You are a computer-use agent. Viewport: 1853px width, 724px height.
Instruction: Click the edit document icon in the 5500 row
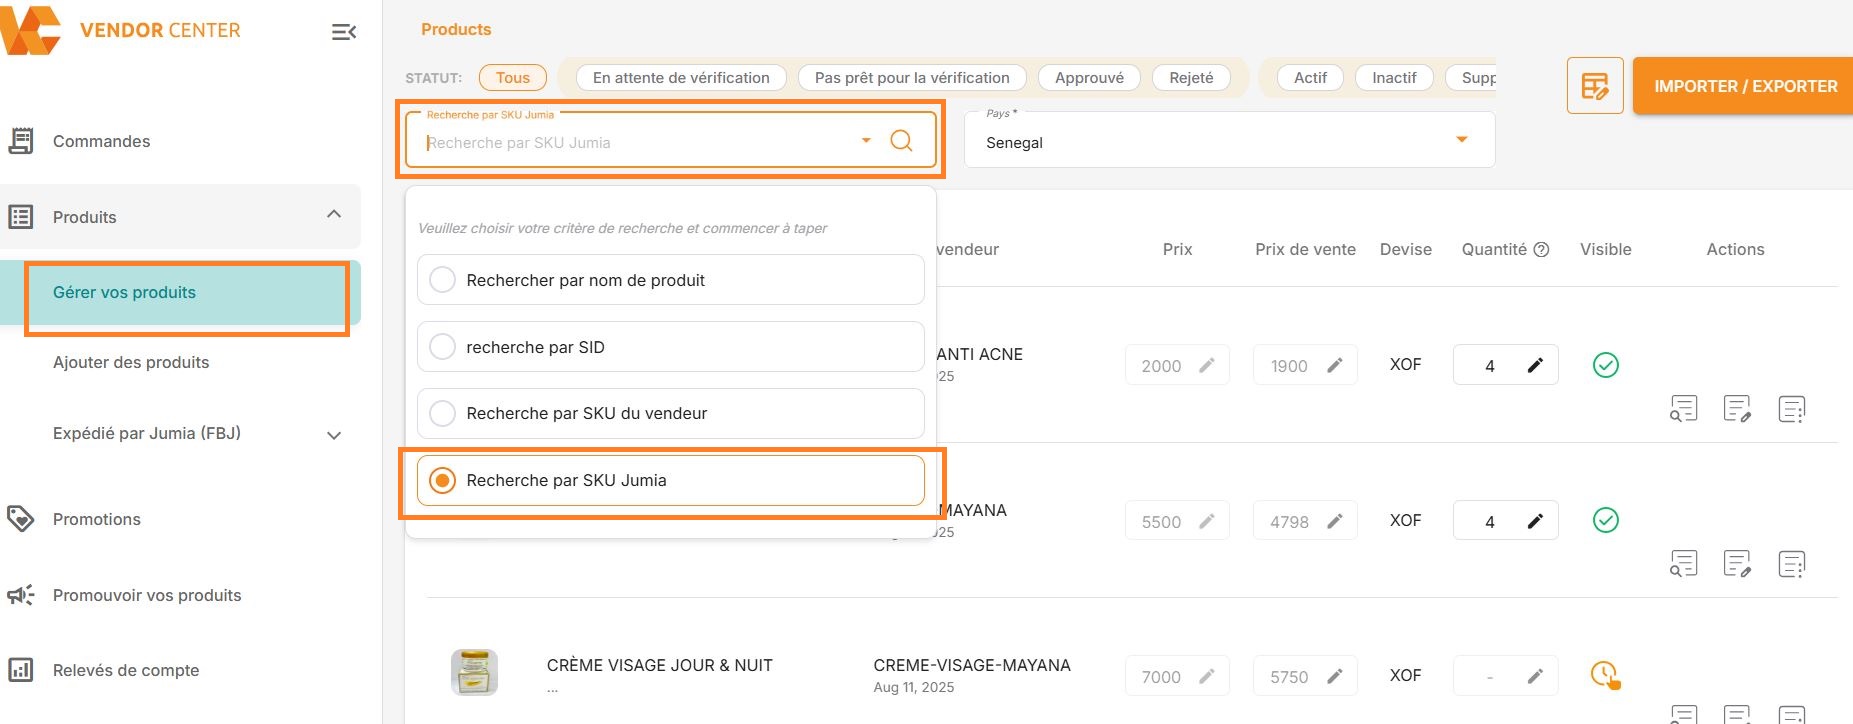click(1738, 564)
